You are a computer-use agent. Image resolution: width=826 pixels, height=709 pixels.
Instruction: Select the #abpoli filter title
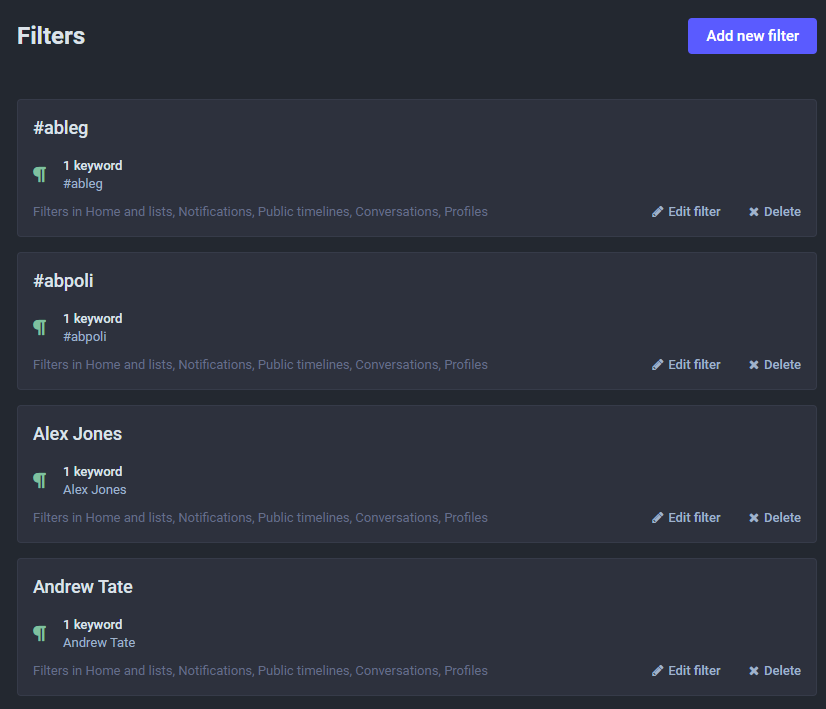[63, 281]
